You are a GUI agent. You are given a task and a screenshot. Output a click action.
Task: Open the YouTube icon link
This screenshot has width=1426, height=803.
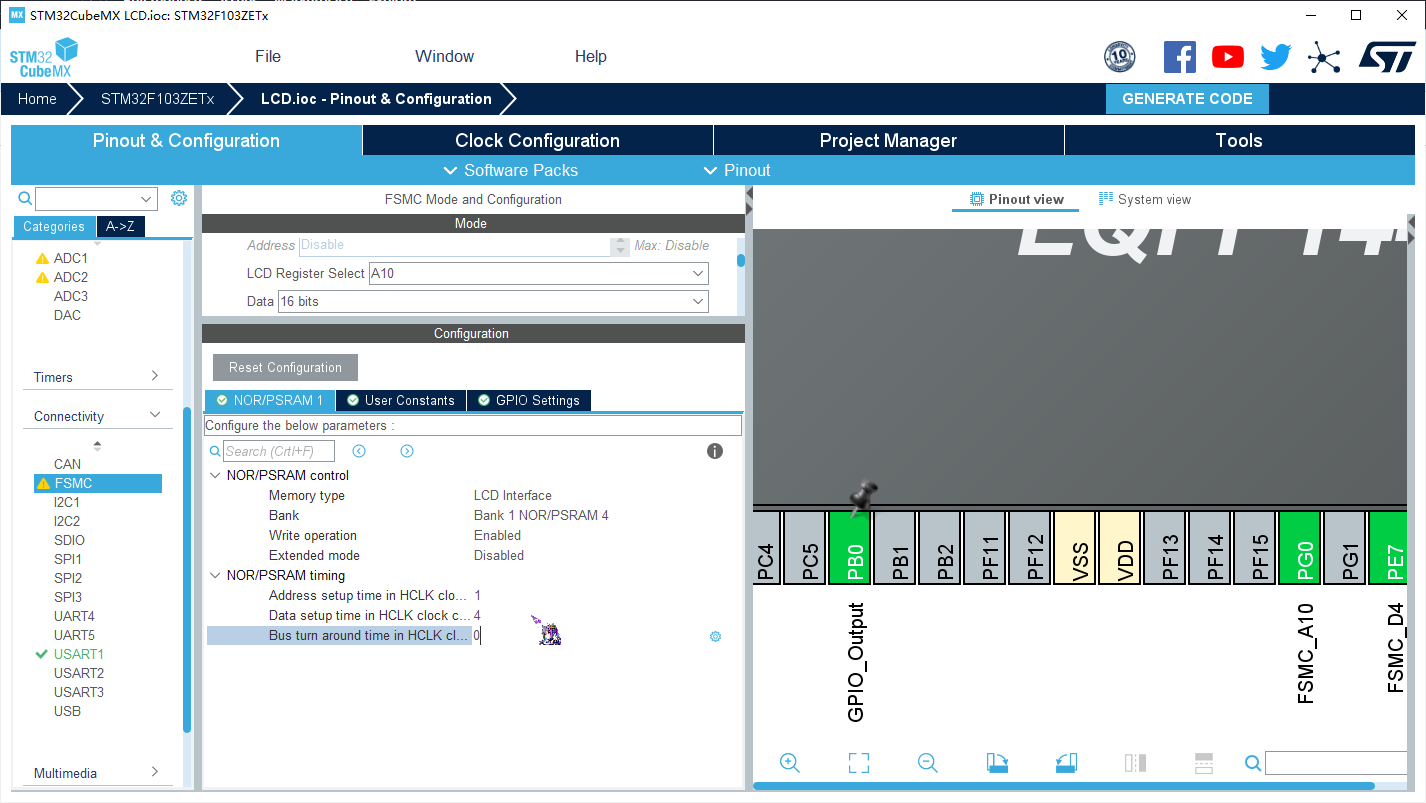1228,57
